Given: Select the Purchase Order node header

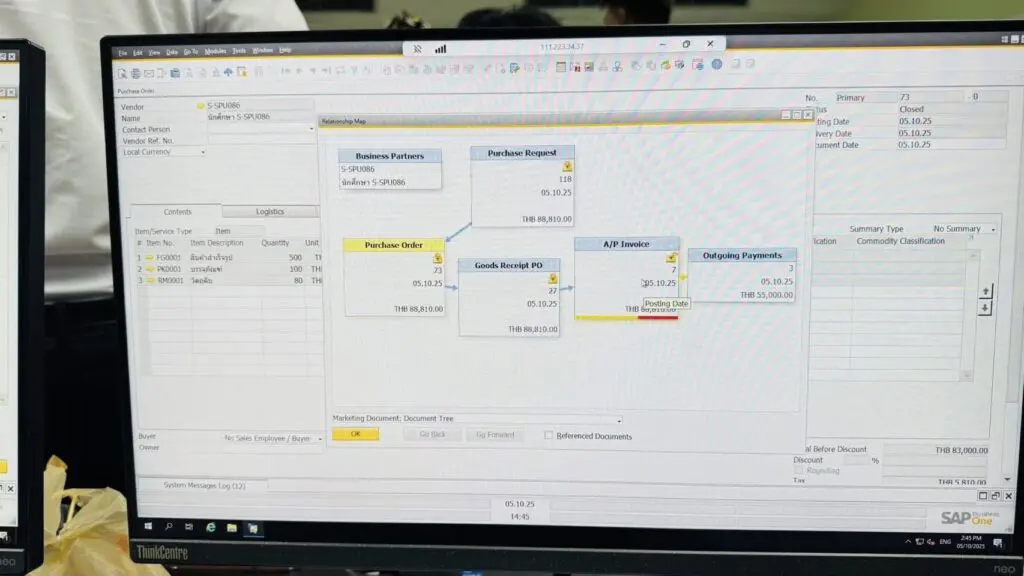Looking at the screenshot, I should 393,245.
